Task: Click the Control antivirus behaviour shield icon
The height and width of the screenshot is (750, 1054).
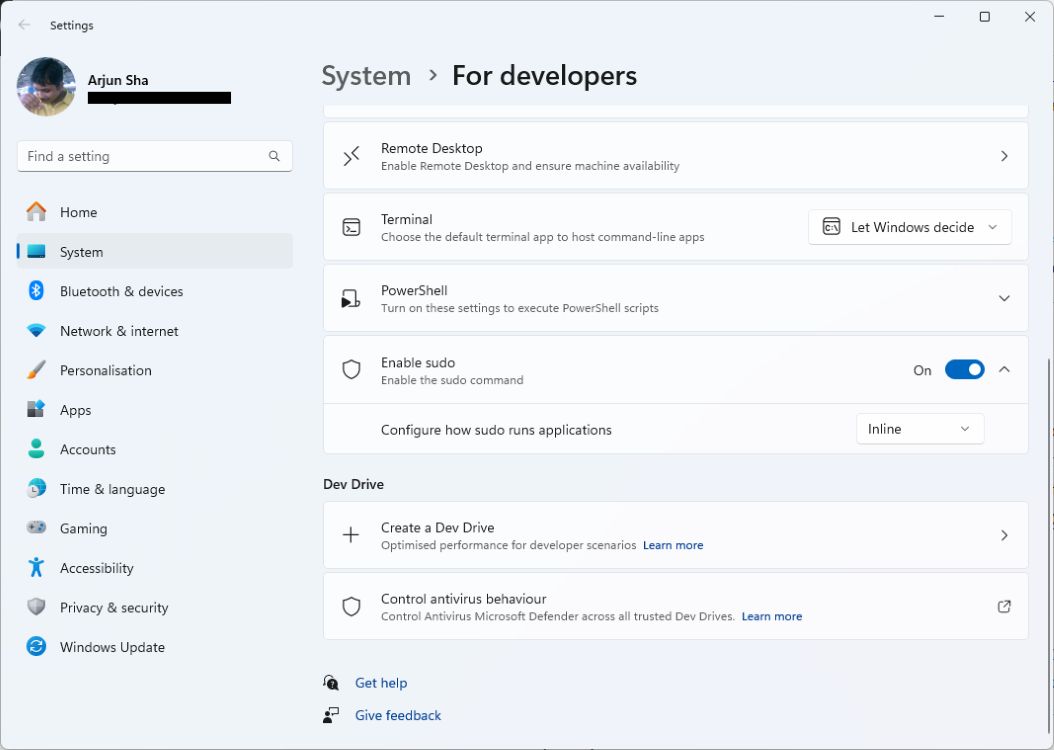Action: [x=351, y=606]
